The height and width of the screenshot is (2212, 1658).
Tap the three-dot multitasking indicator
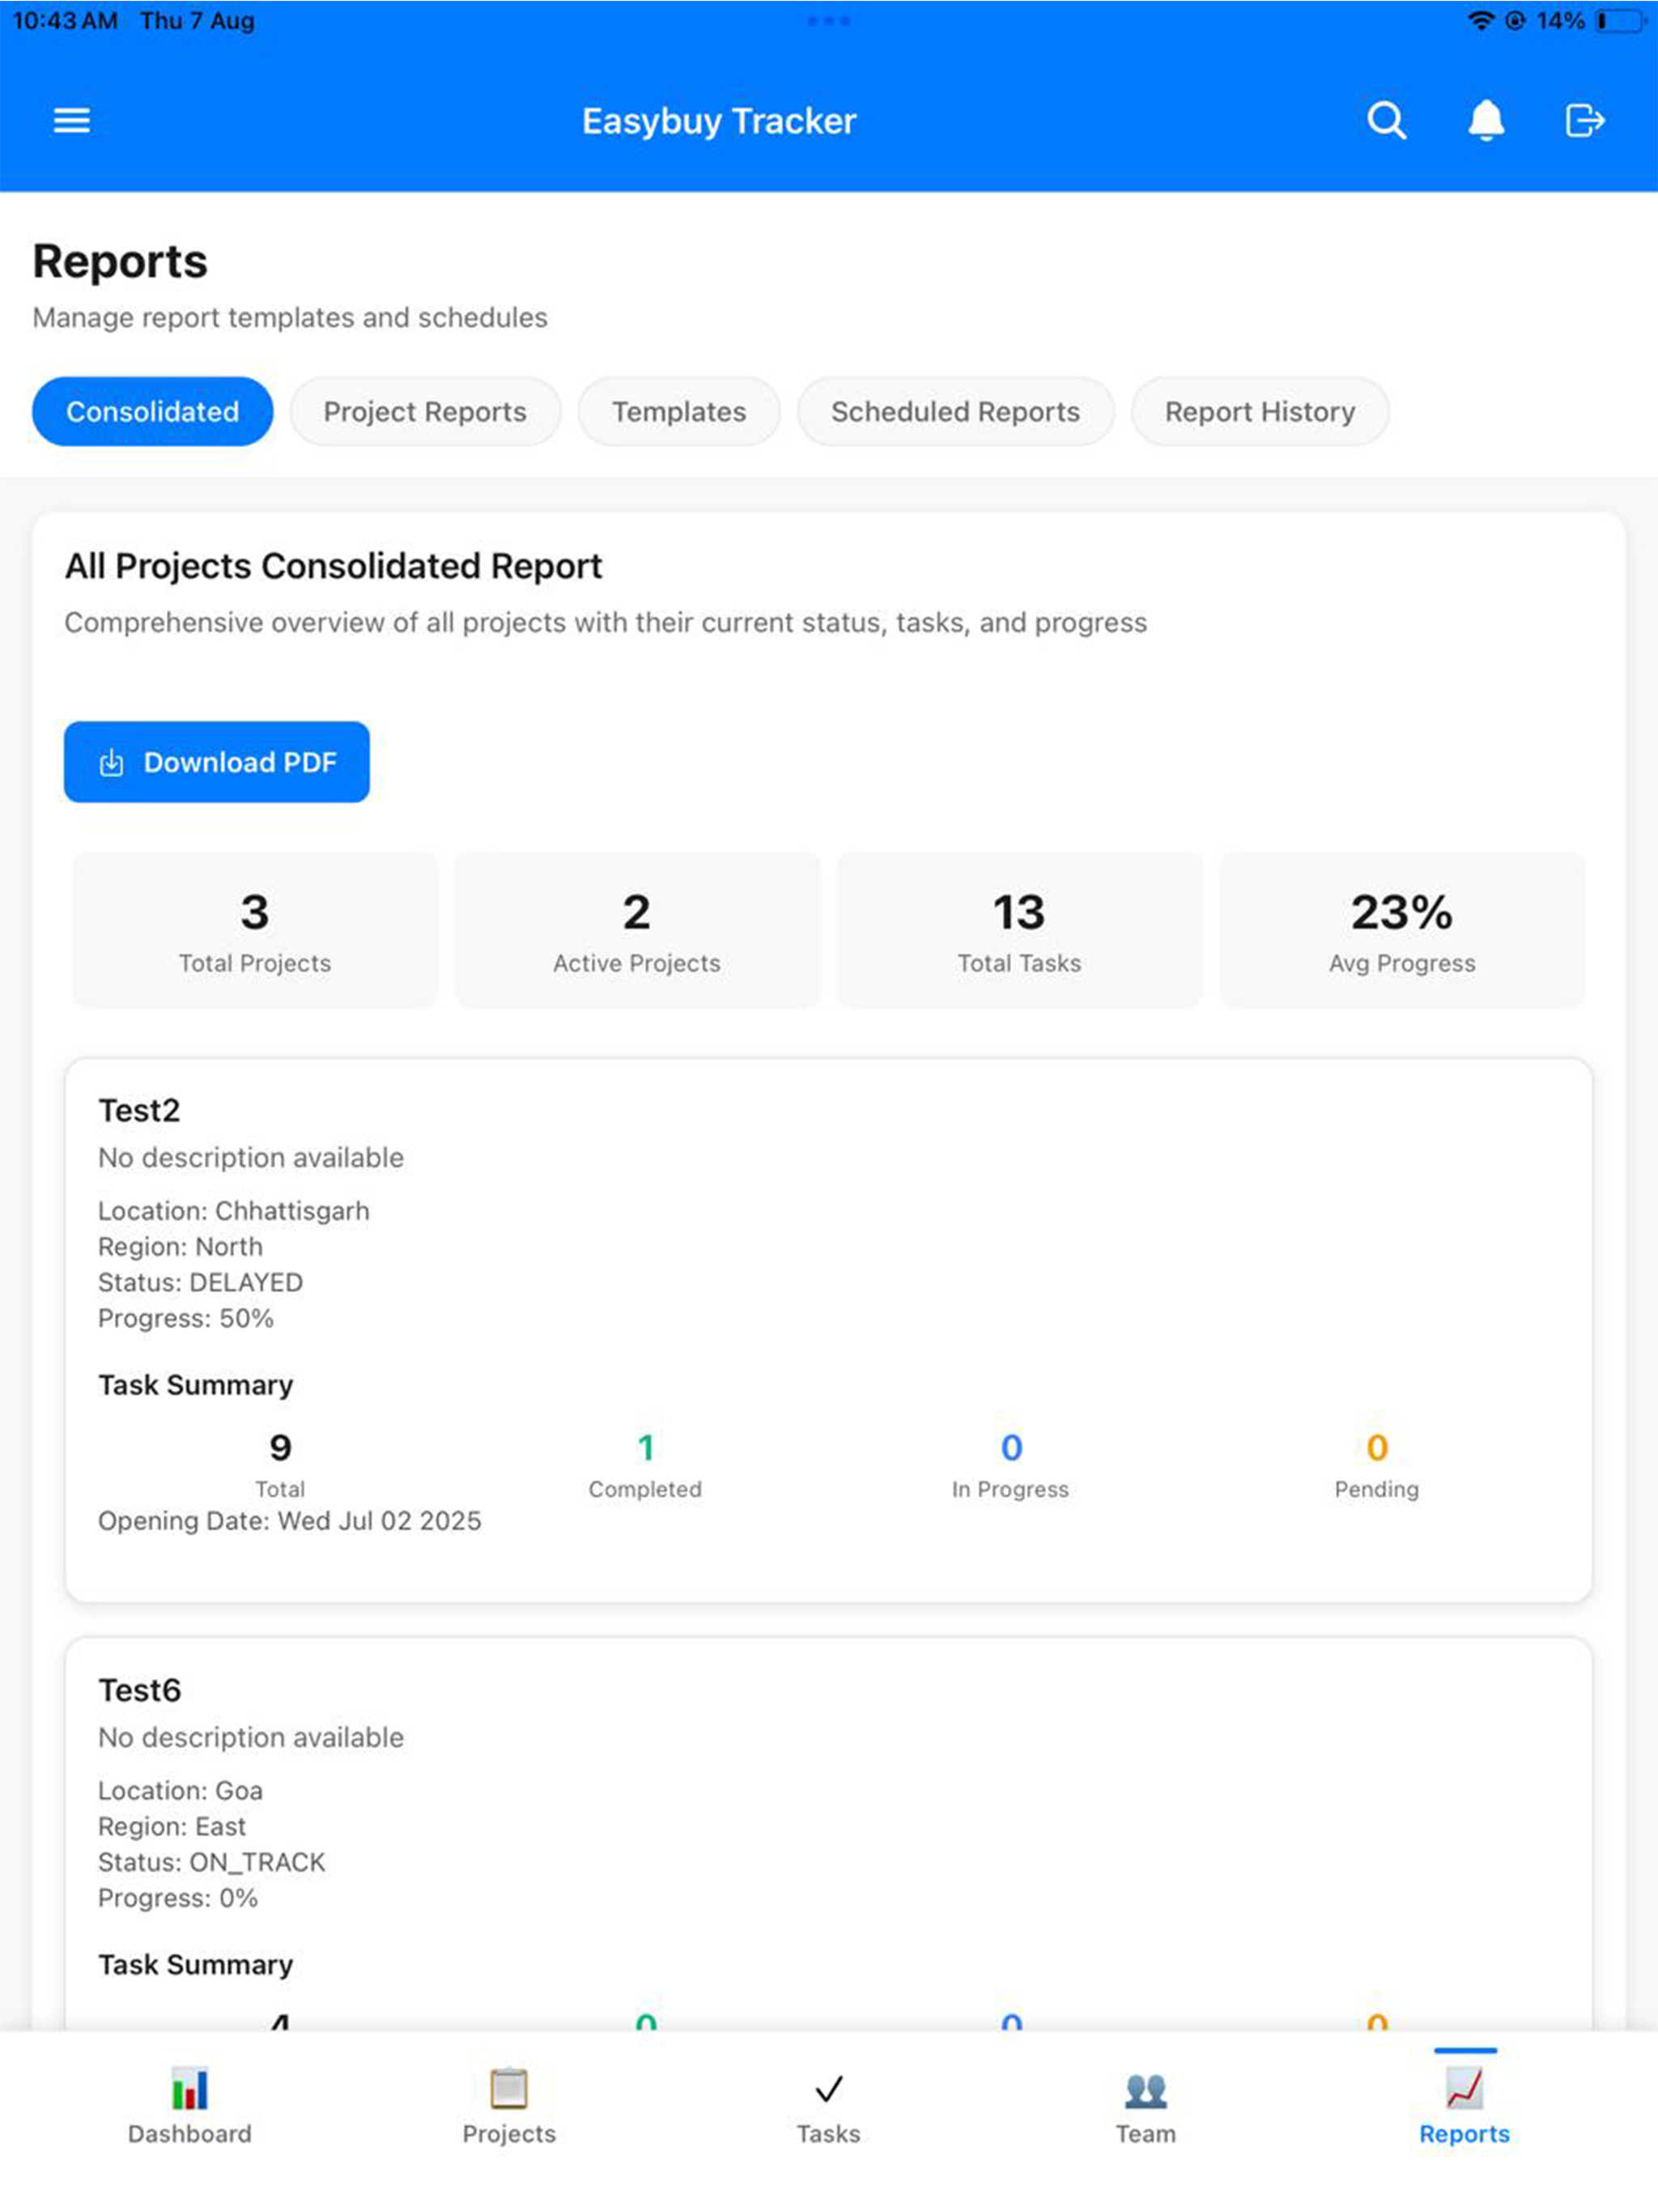pyautogui.click(x=828, y=21)
